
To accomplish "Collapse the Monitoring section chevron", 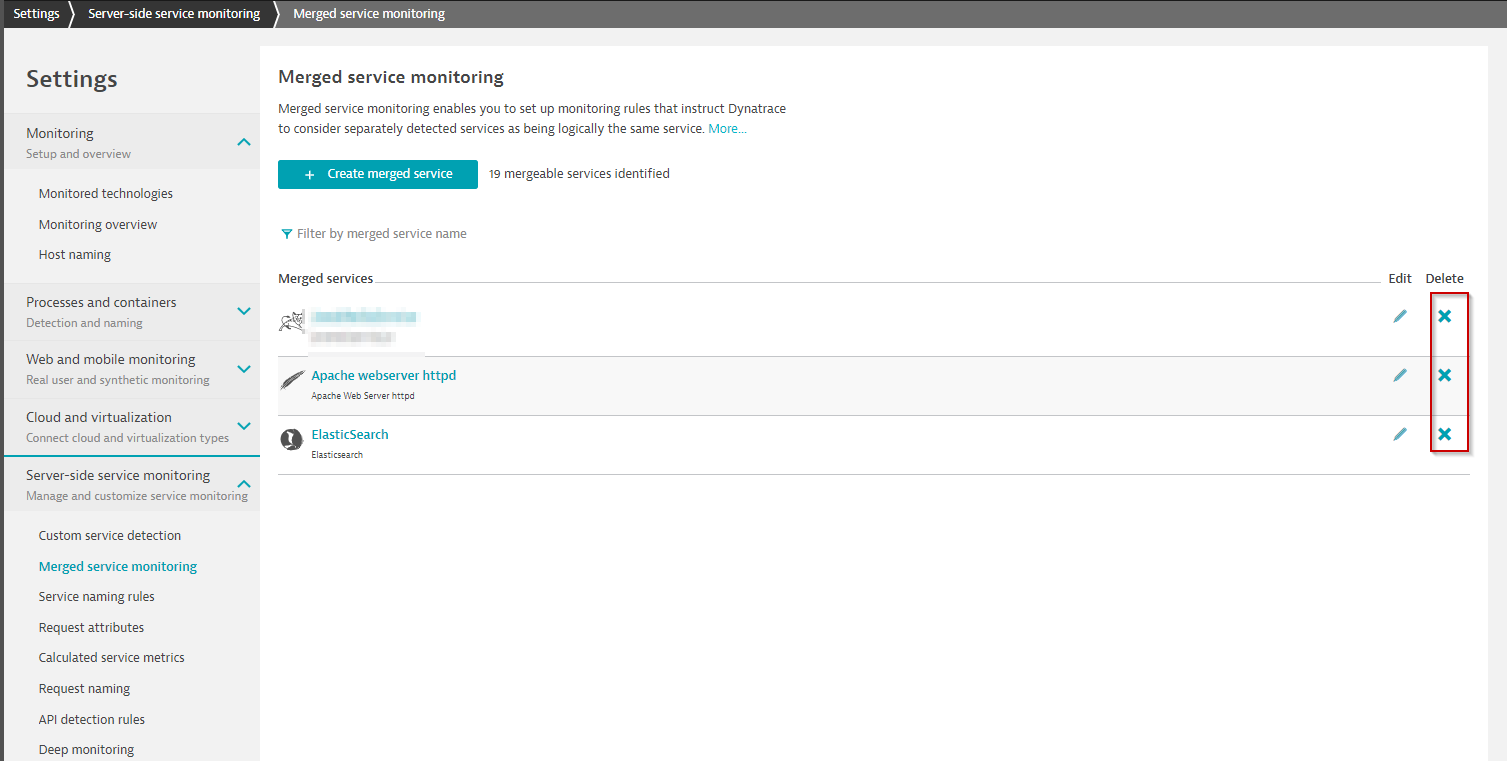I will [243, 142].
